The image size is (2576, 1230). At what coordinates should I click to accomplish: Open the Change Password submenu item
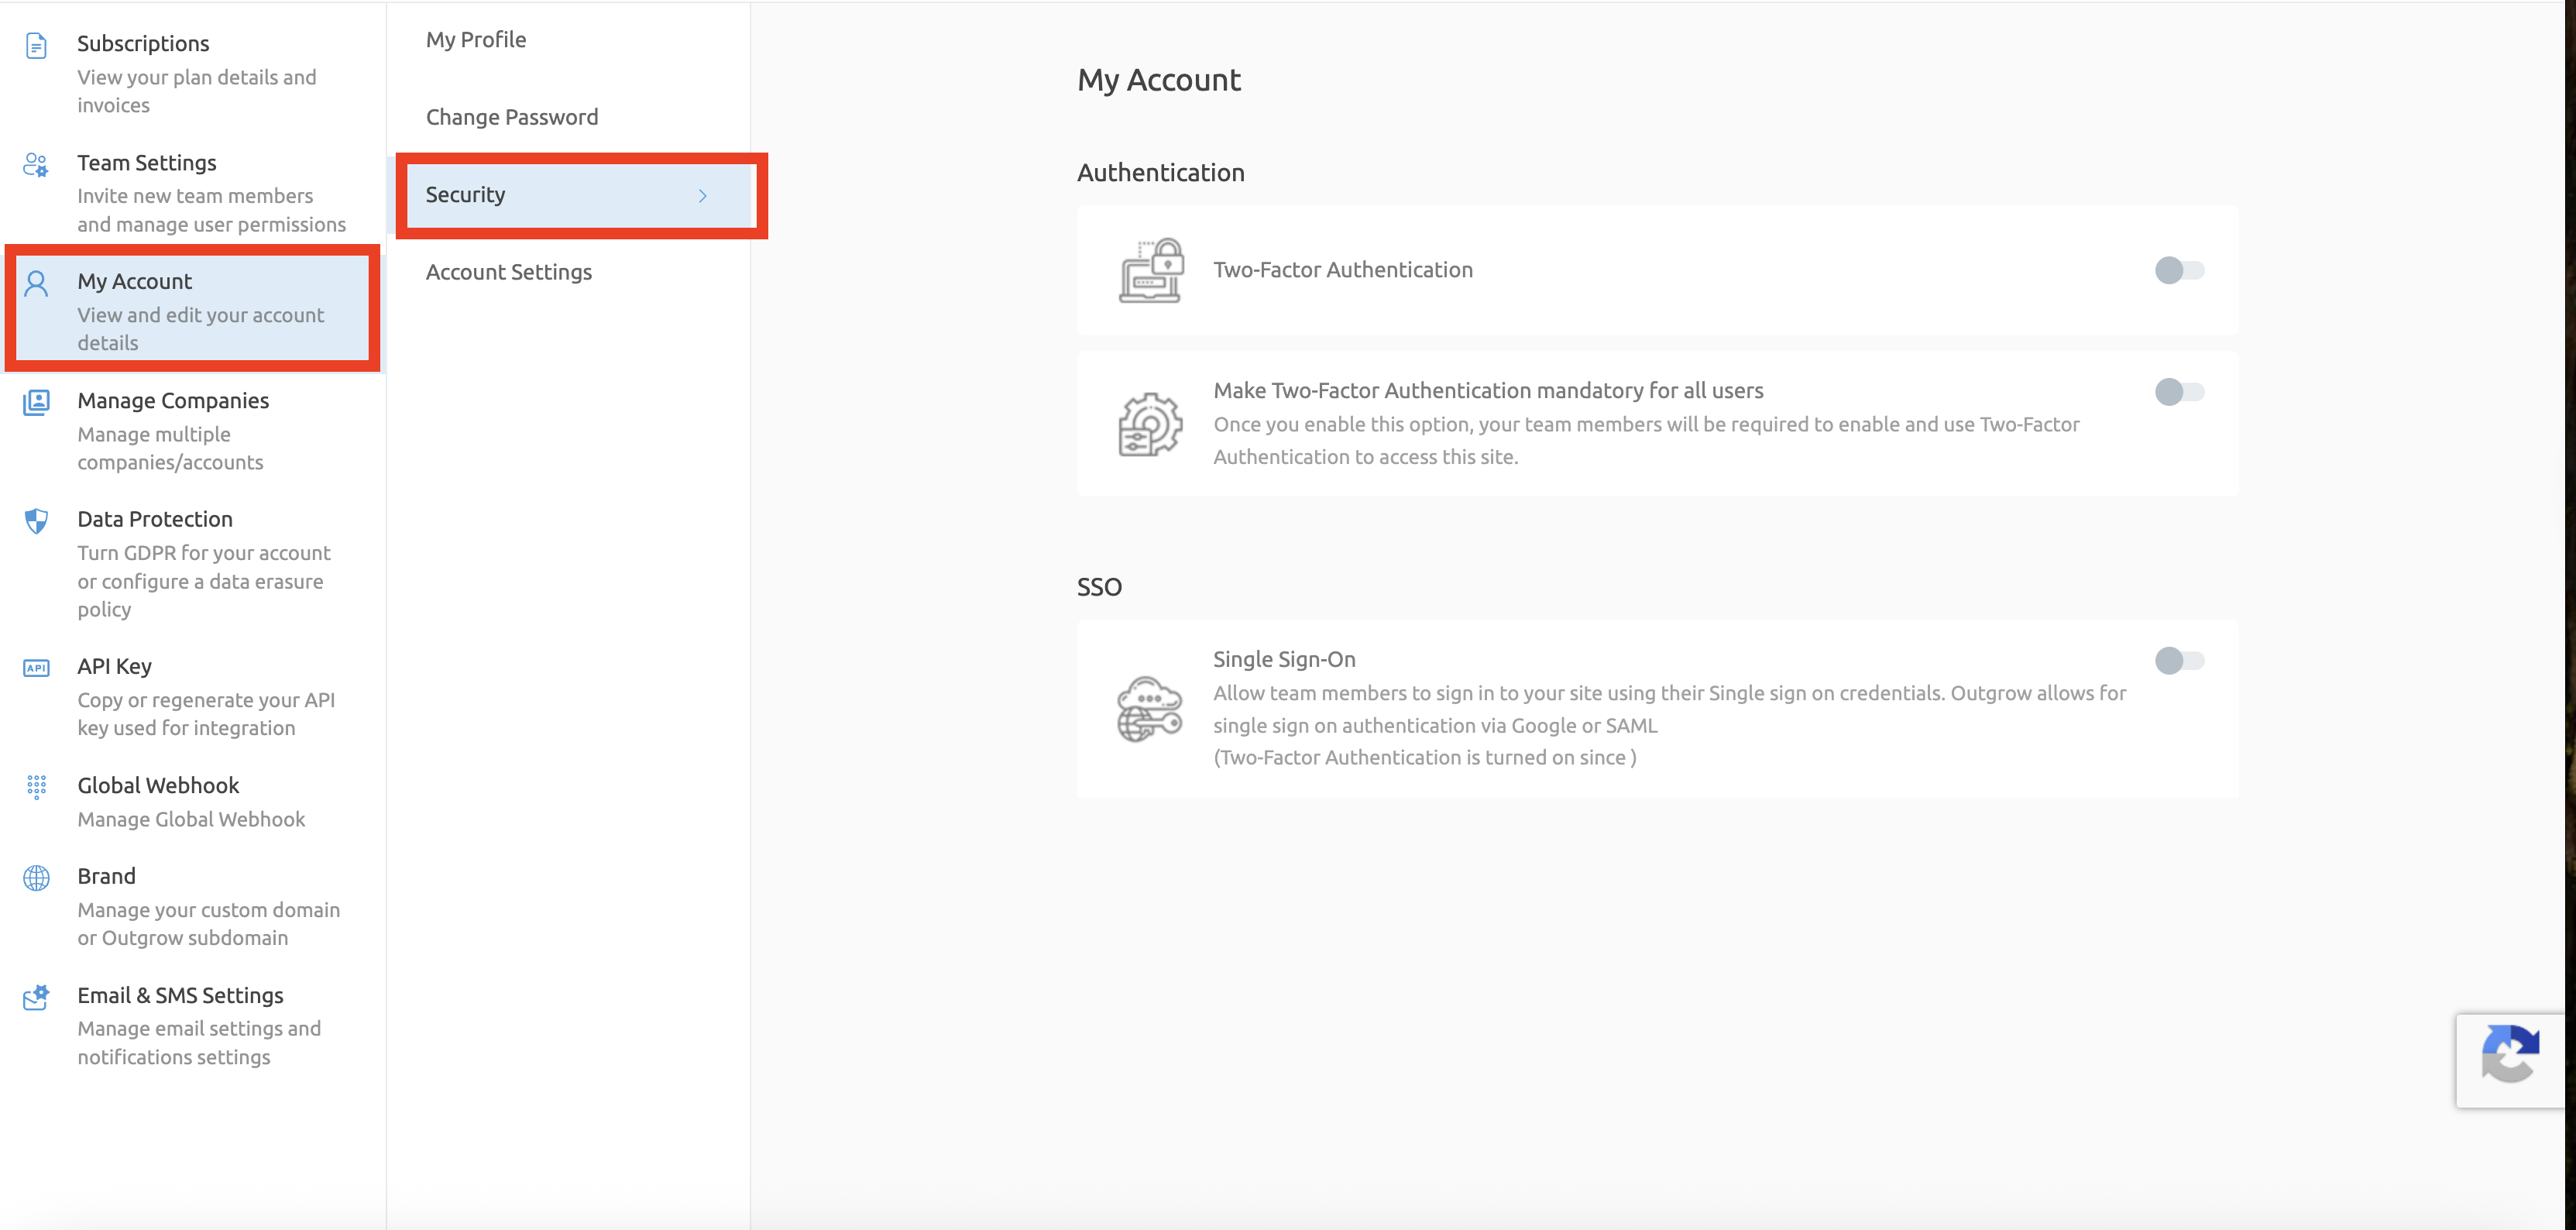512,117
